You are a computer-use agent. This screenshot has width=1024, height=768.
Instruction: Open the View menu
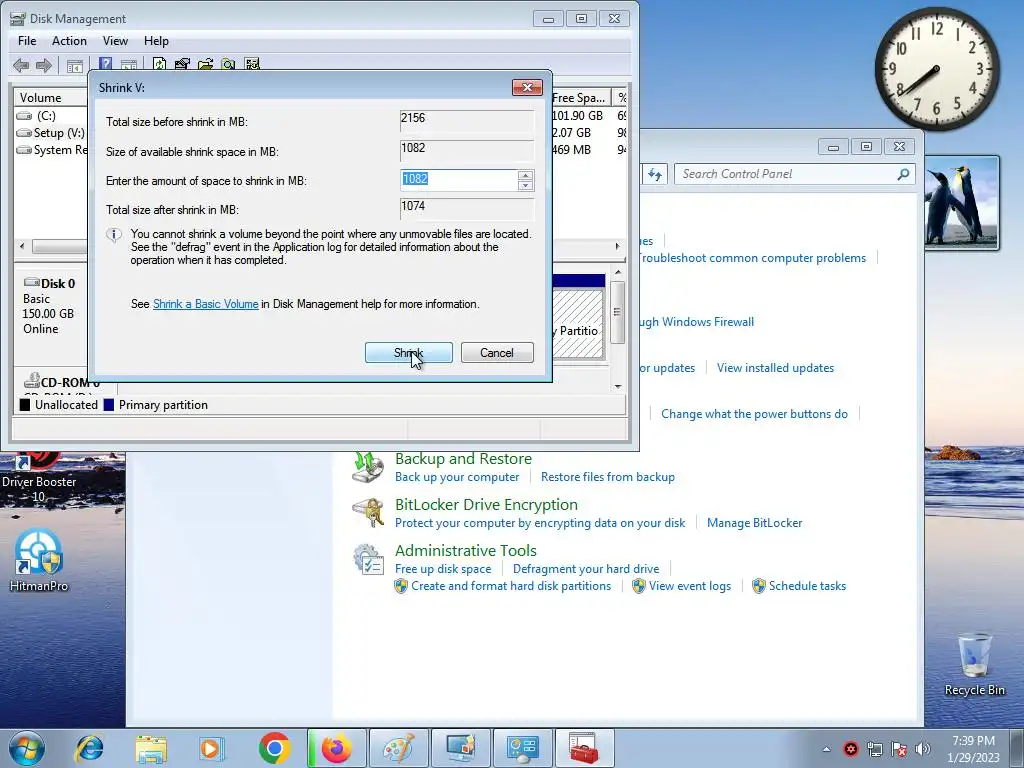[x=115, y=40]
